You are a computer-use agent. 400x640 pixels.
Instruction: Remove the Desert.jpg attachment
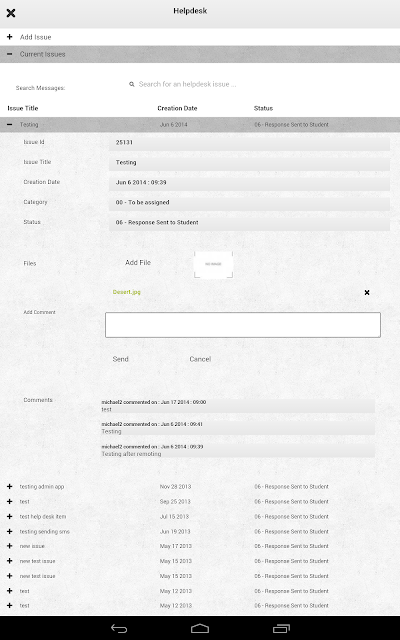point(367,292)
